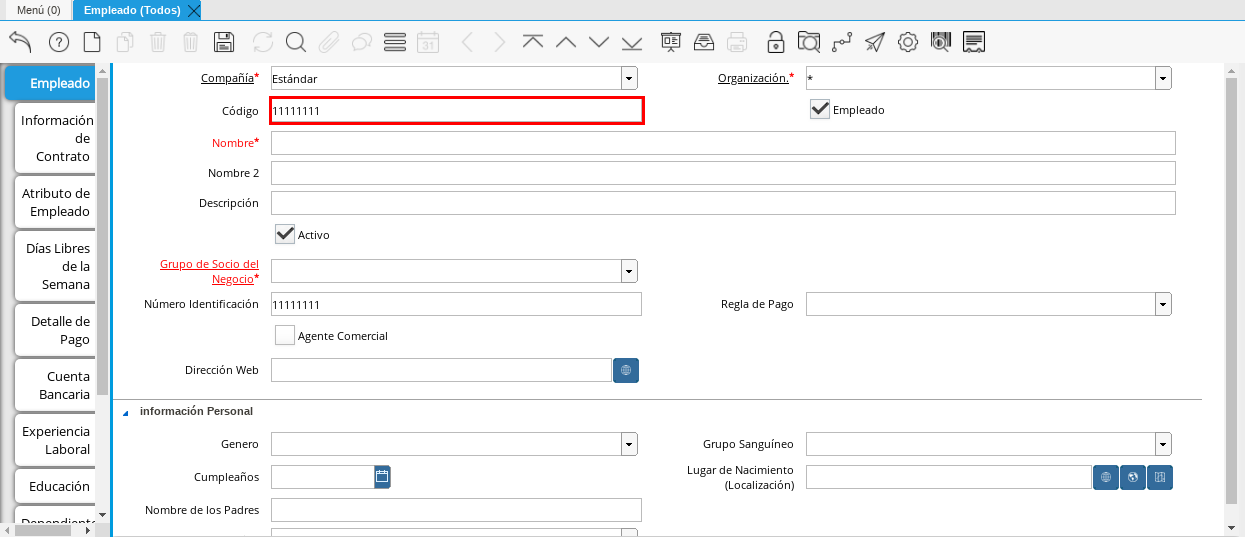1245x537 pixels.
Task: Uncheck the Empleado checkbox
Action: [x=820, y=109]
